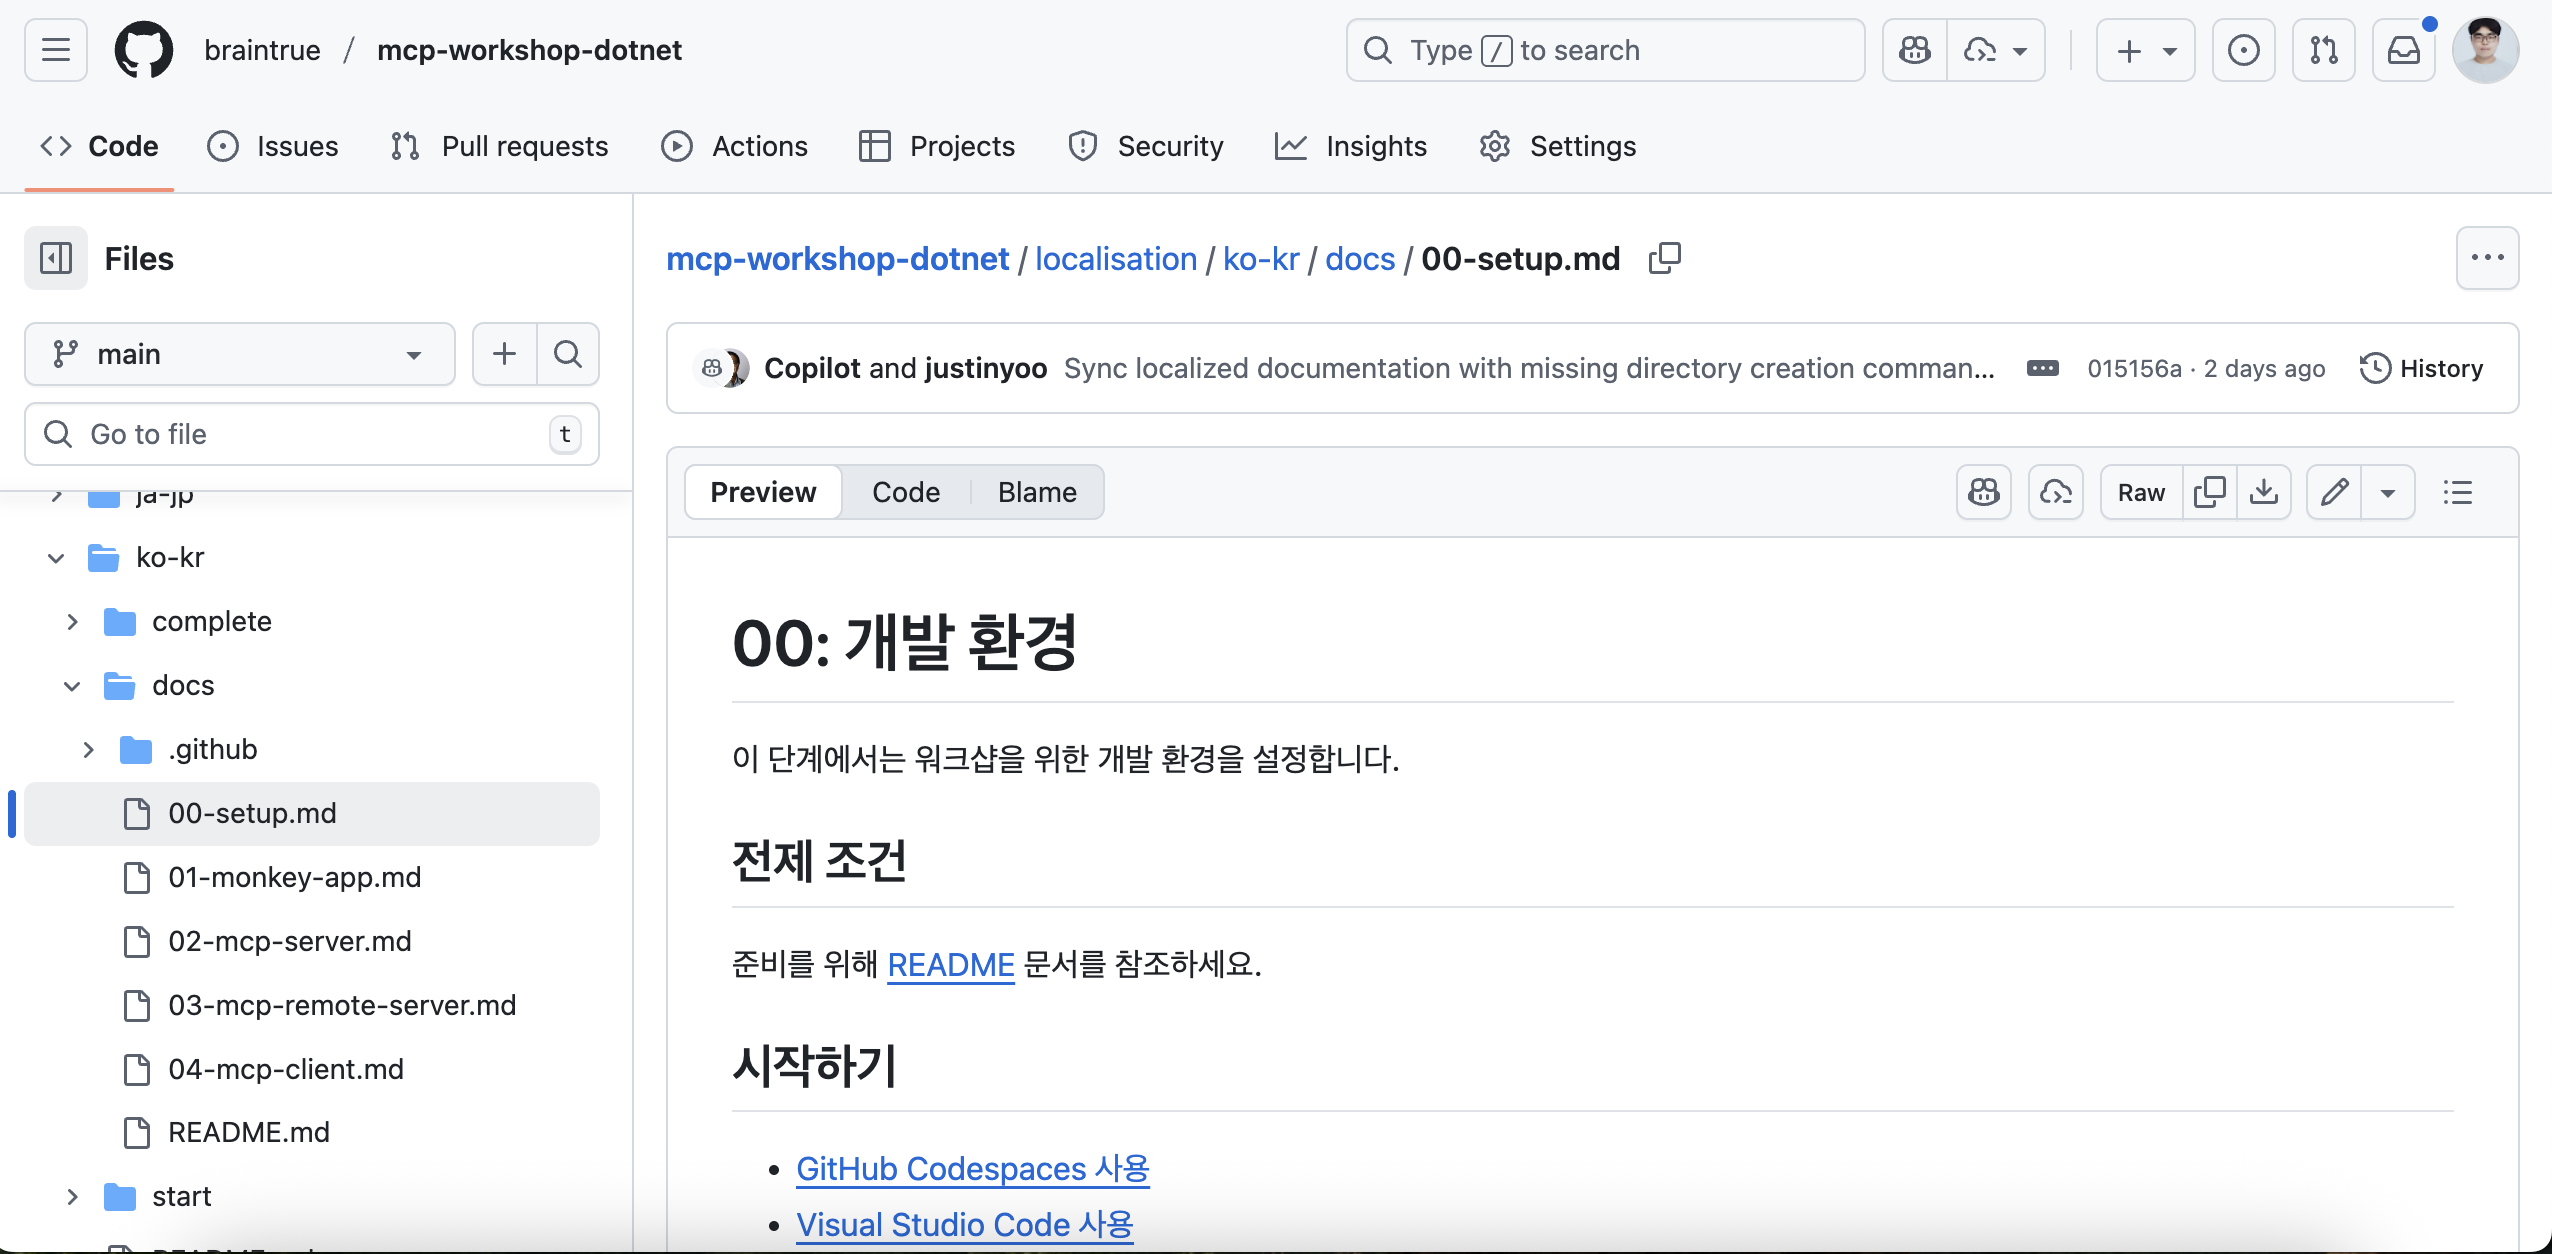This screenshot has width=2552, height=1254.
Task: Click the Raw button
Action: (x=2141, y=492)
